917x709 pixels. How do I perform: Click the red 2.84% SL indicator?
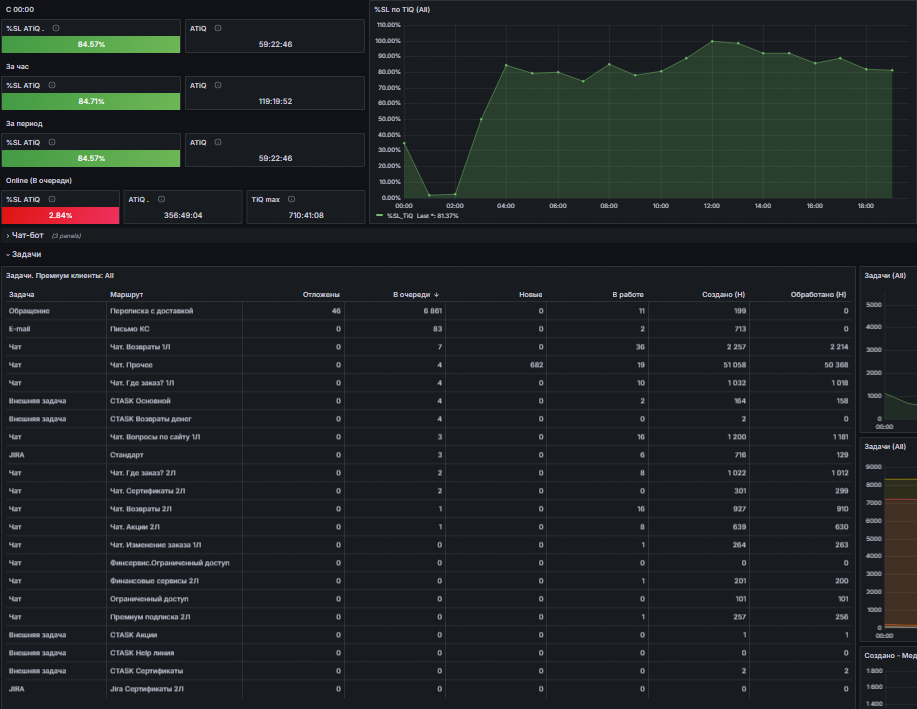[60, 215]
